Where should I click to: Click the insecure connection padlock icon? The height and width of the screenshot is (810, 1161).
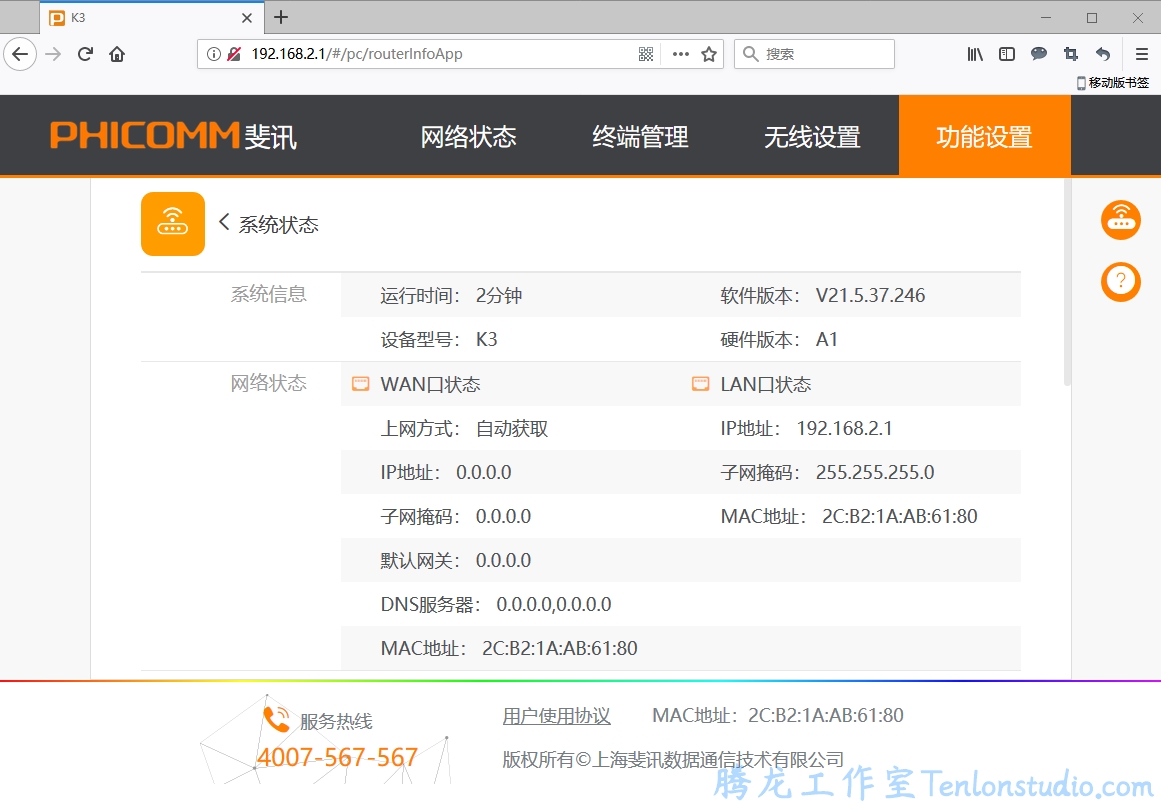click(234, 54)
